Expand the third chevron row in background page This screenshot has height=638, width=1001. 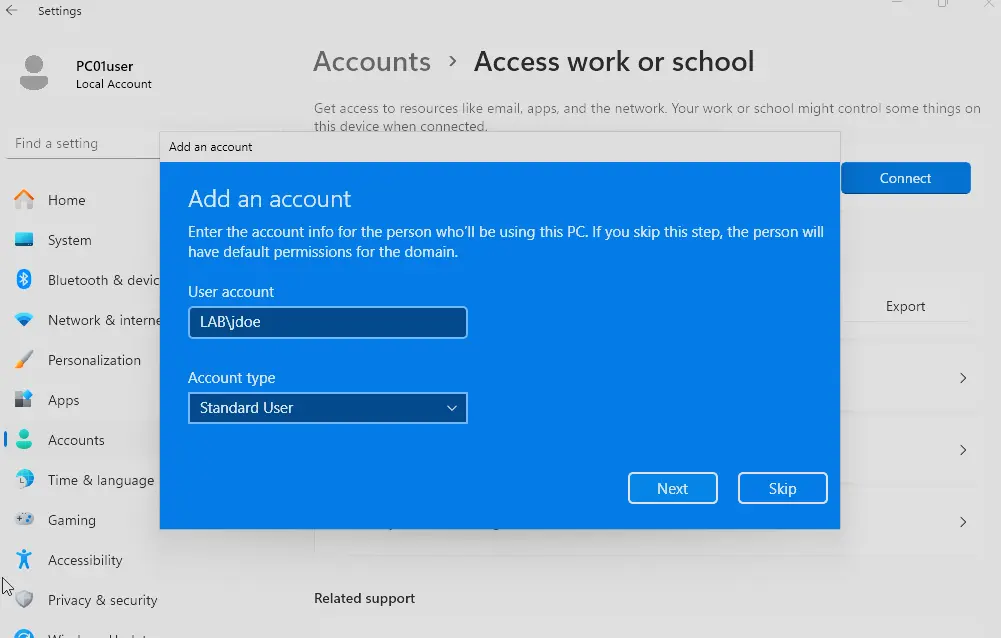[963, 522]
